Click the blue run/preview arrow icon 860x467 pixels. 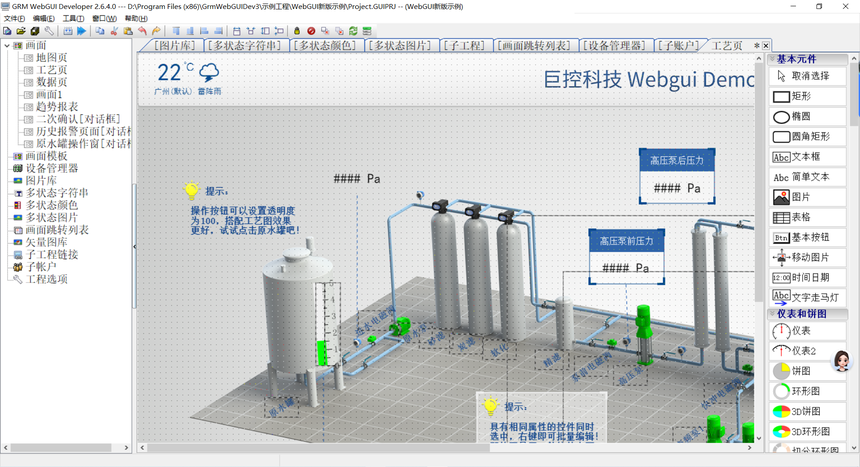pyautogui.click(x=81, y=31)
